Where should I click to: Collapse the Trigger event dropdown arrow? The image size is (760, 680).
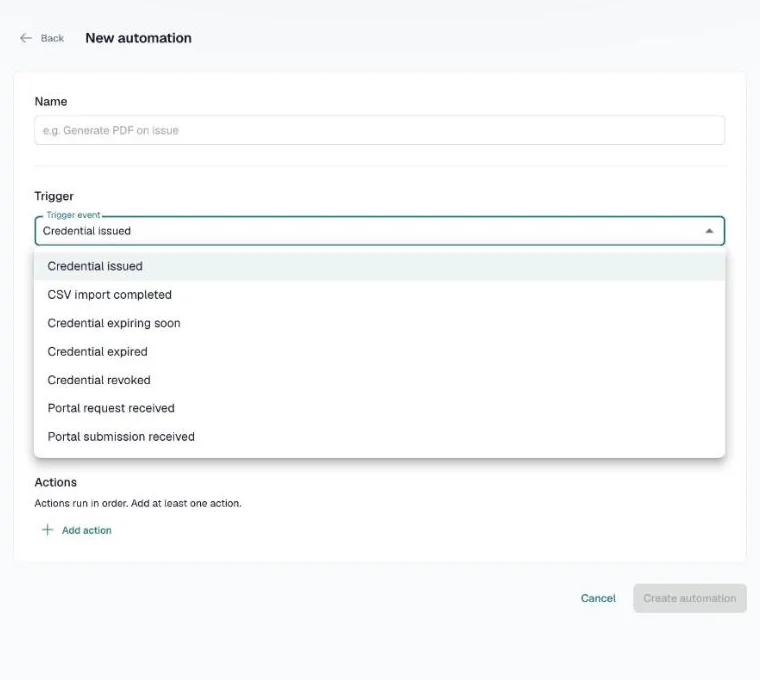click(709, 231)
